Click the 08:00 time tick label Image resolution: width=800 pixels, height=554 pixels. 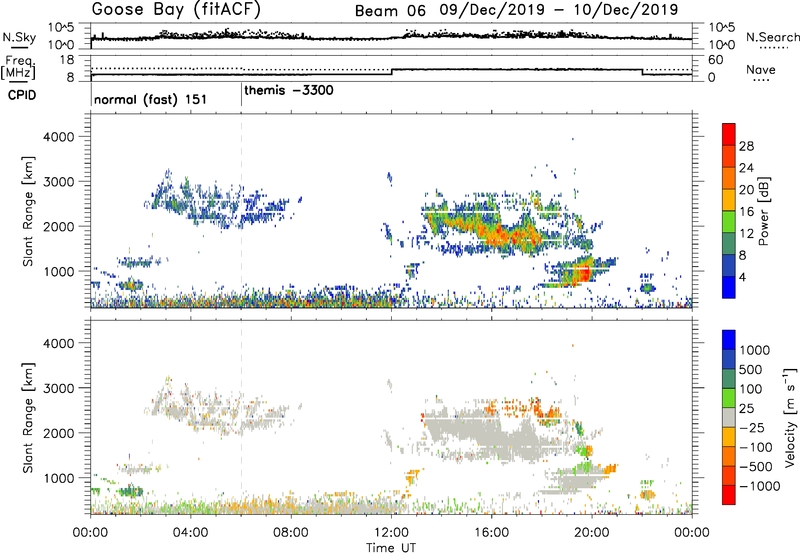(x=291, y=533)
